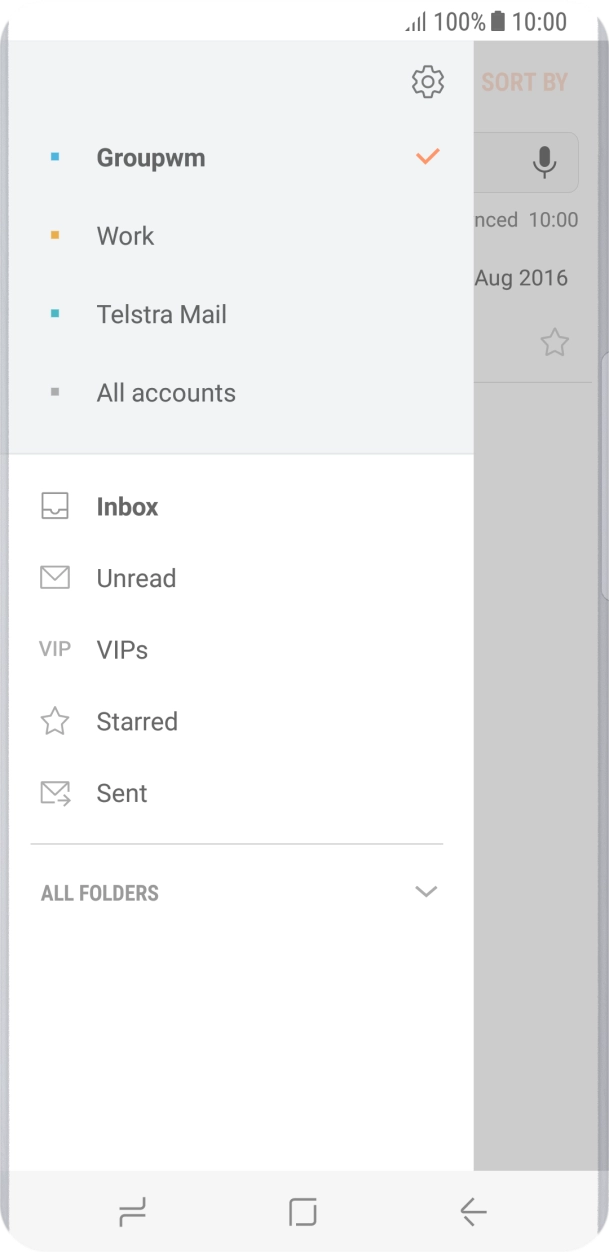Switch to All accounts view
The height and width of the screenshot is (1252, 609).
pos(166,392)
